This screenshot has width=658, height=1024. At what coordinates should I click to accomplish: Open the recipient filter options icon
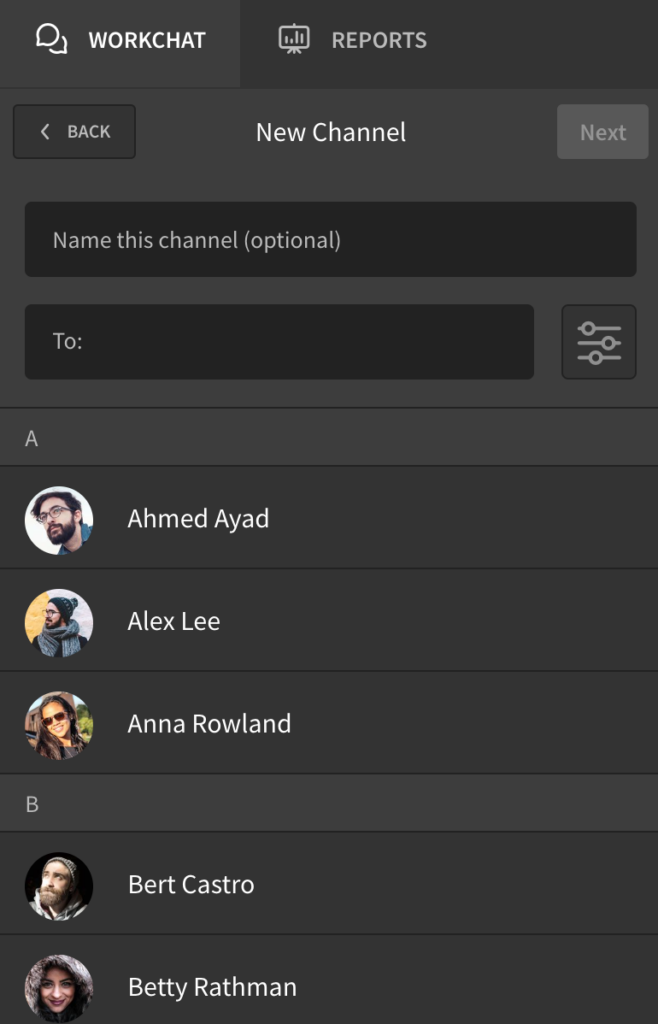tap(598, 342)
